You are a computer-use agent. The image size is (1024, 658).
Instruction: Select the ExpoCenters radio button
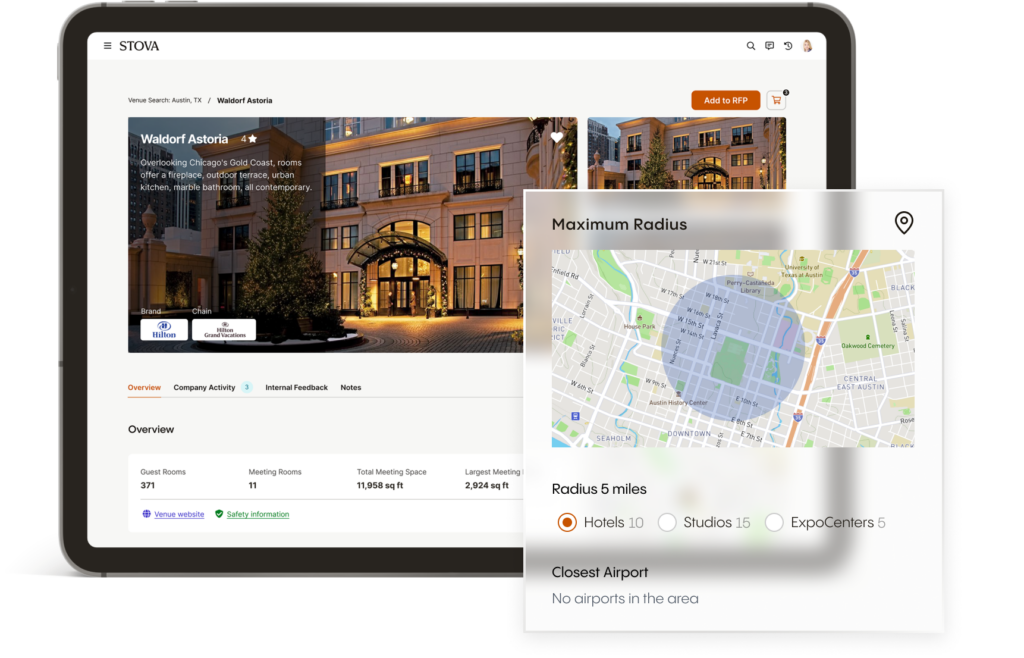[775, 522]
